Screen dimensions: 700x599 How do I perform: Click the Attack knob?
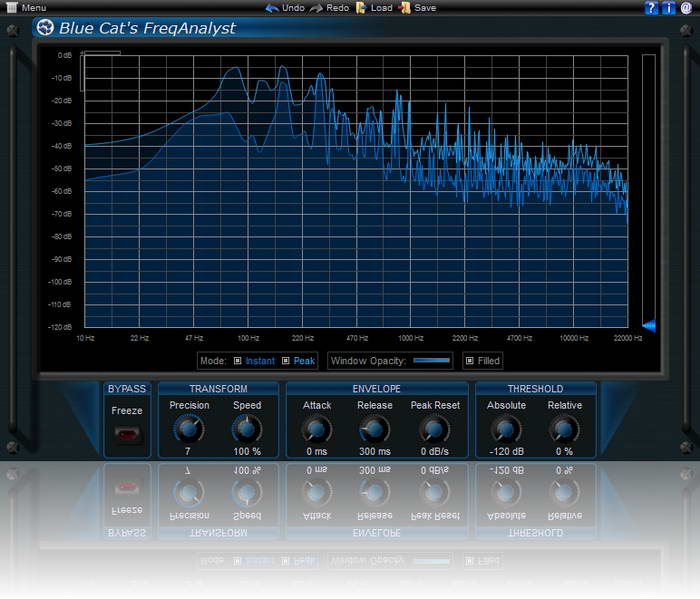point(317,428)
